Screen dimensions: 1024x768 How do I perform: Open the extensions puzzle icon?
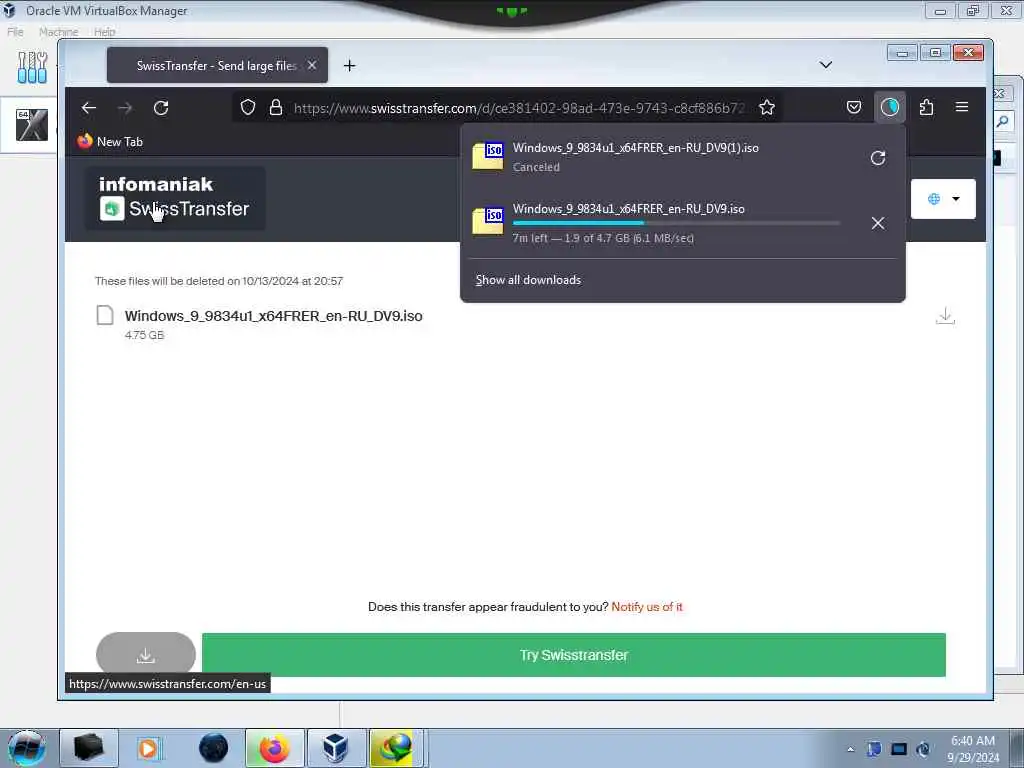click(x=926, y=107)
